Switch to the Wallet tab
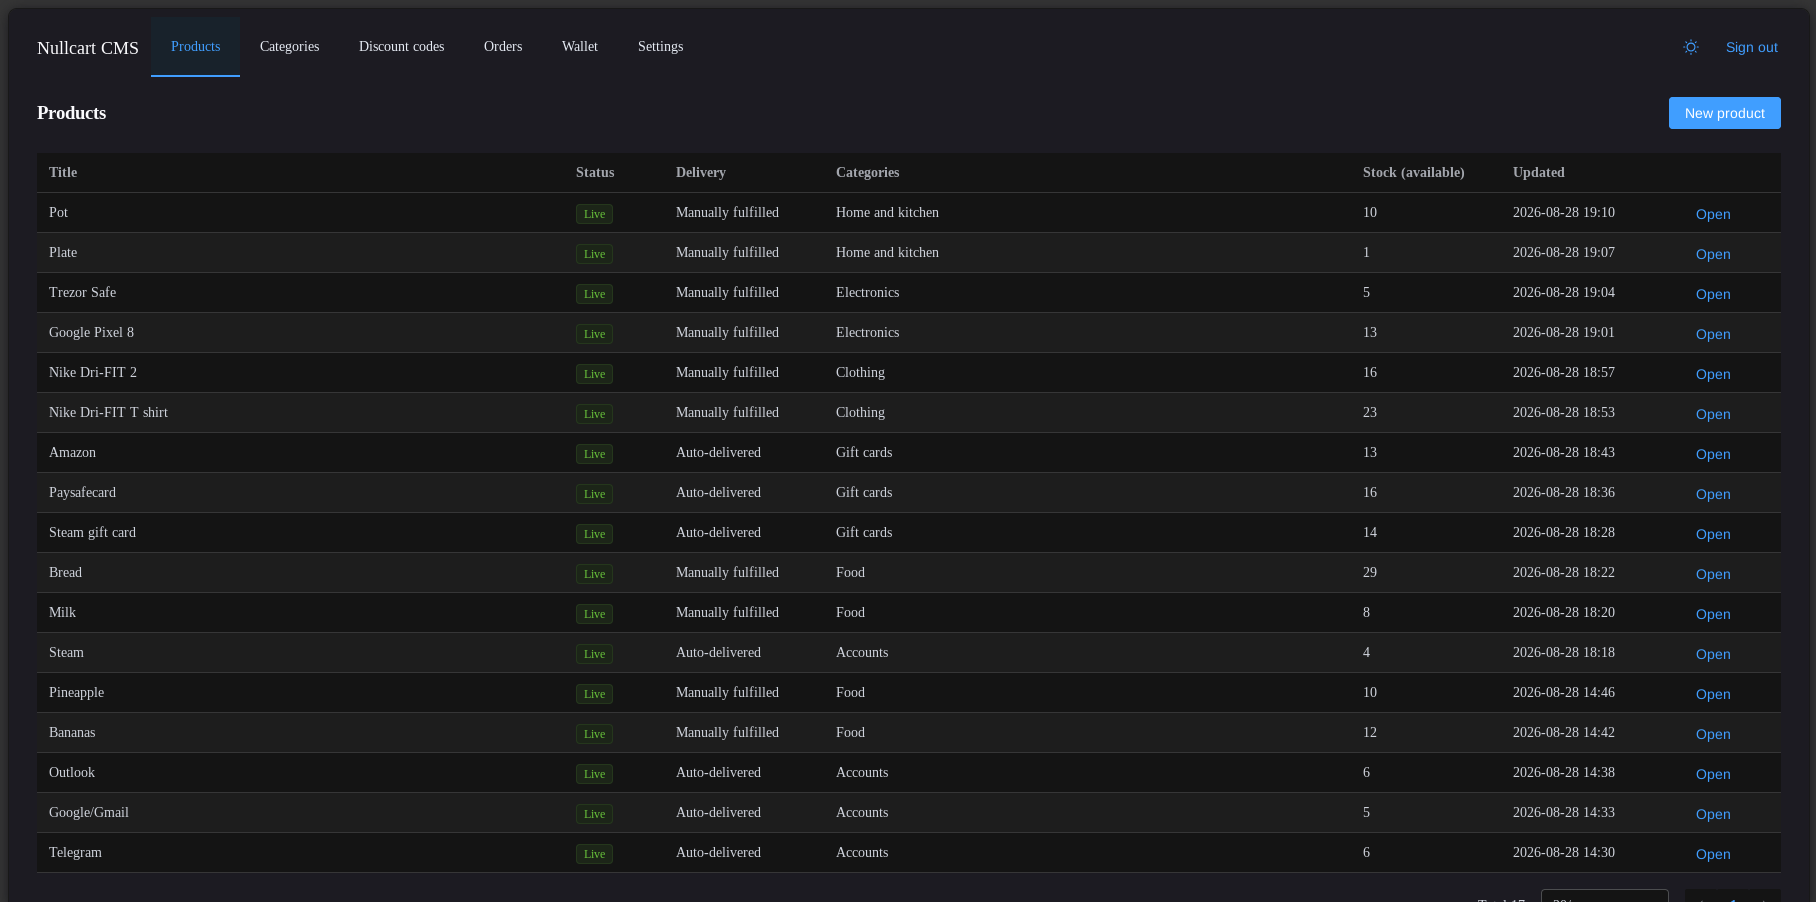The height and width of the screenshot is (902, 1816). click(x=580, y=47)
